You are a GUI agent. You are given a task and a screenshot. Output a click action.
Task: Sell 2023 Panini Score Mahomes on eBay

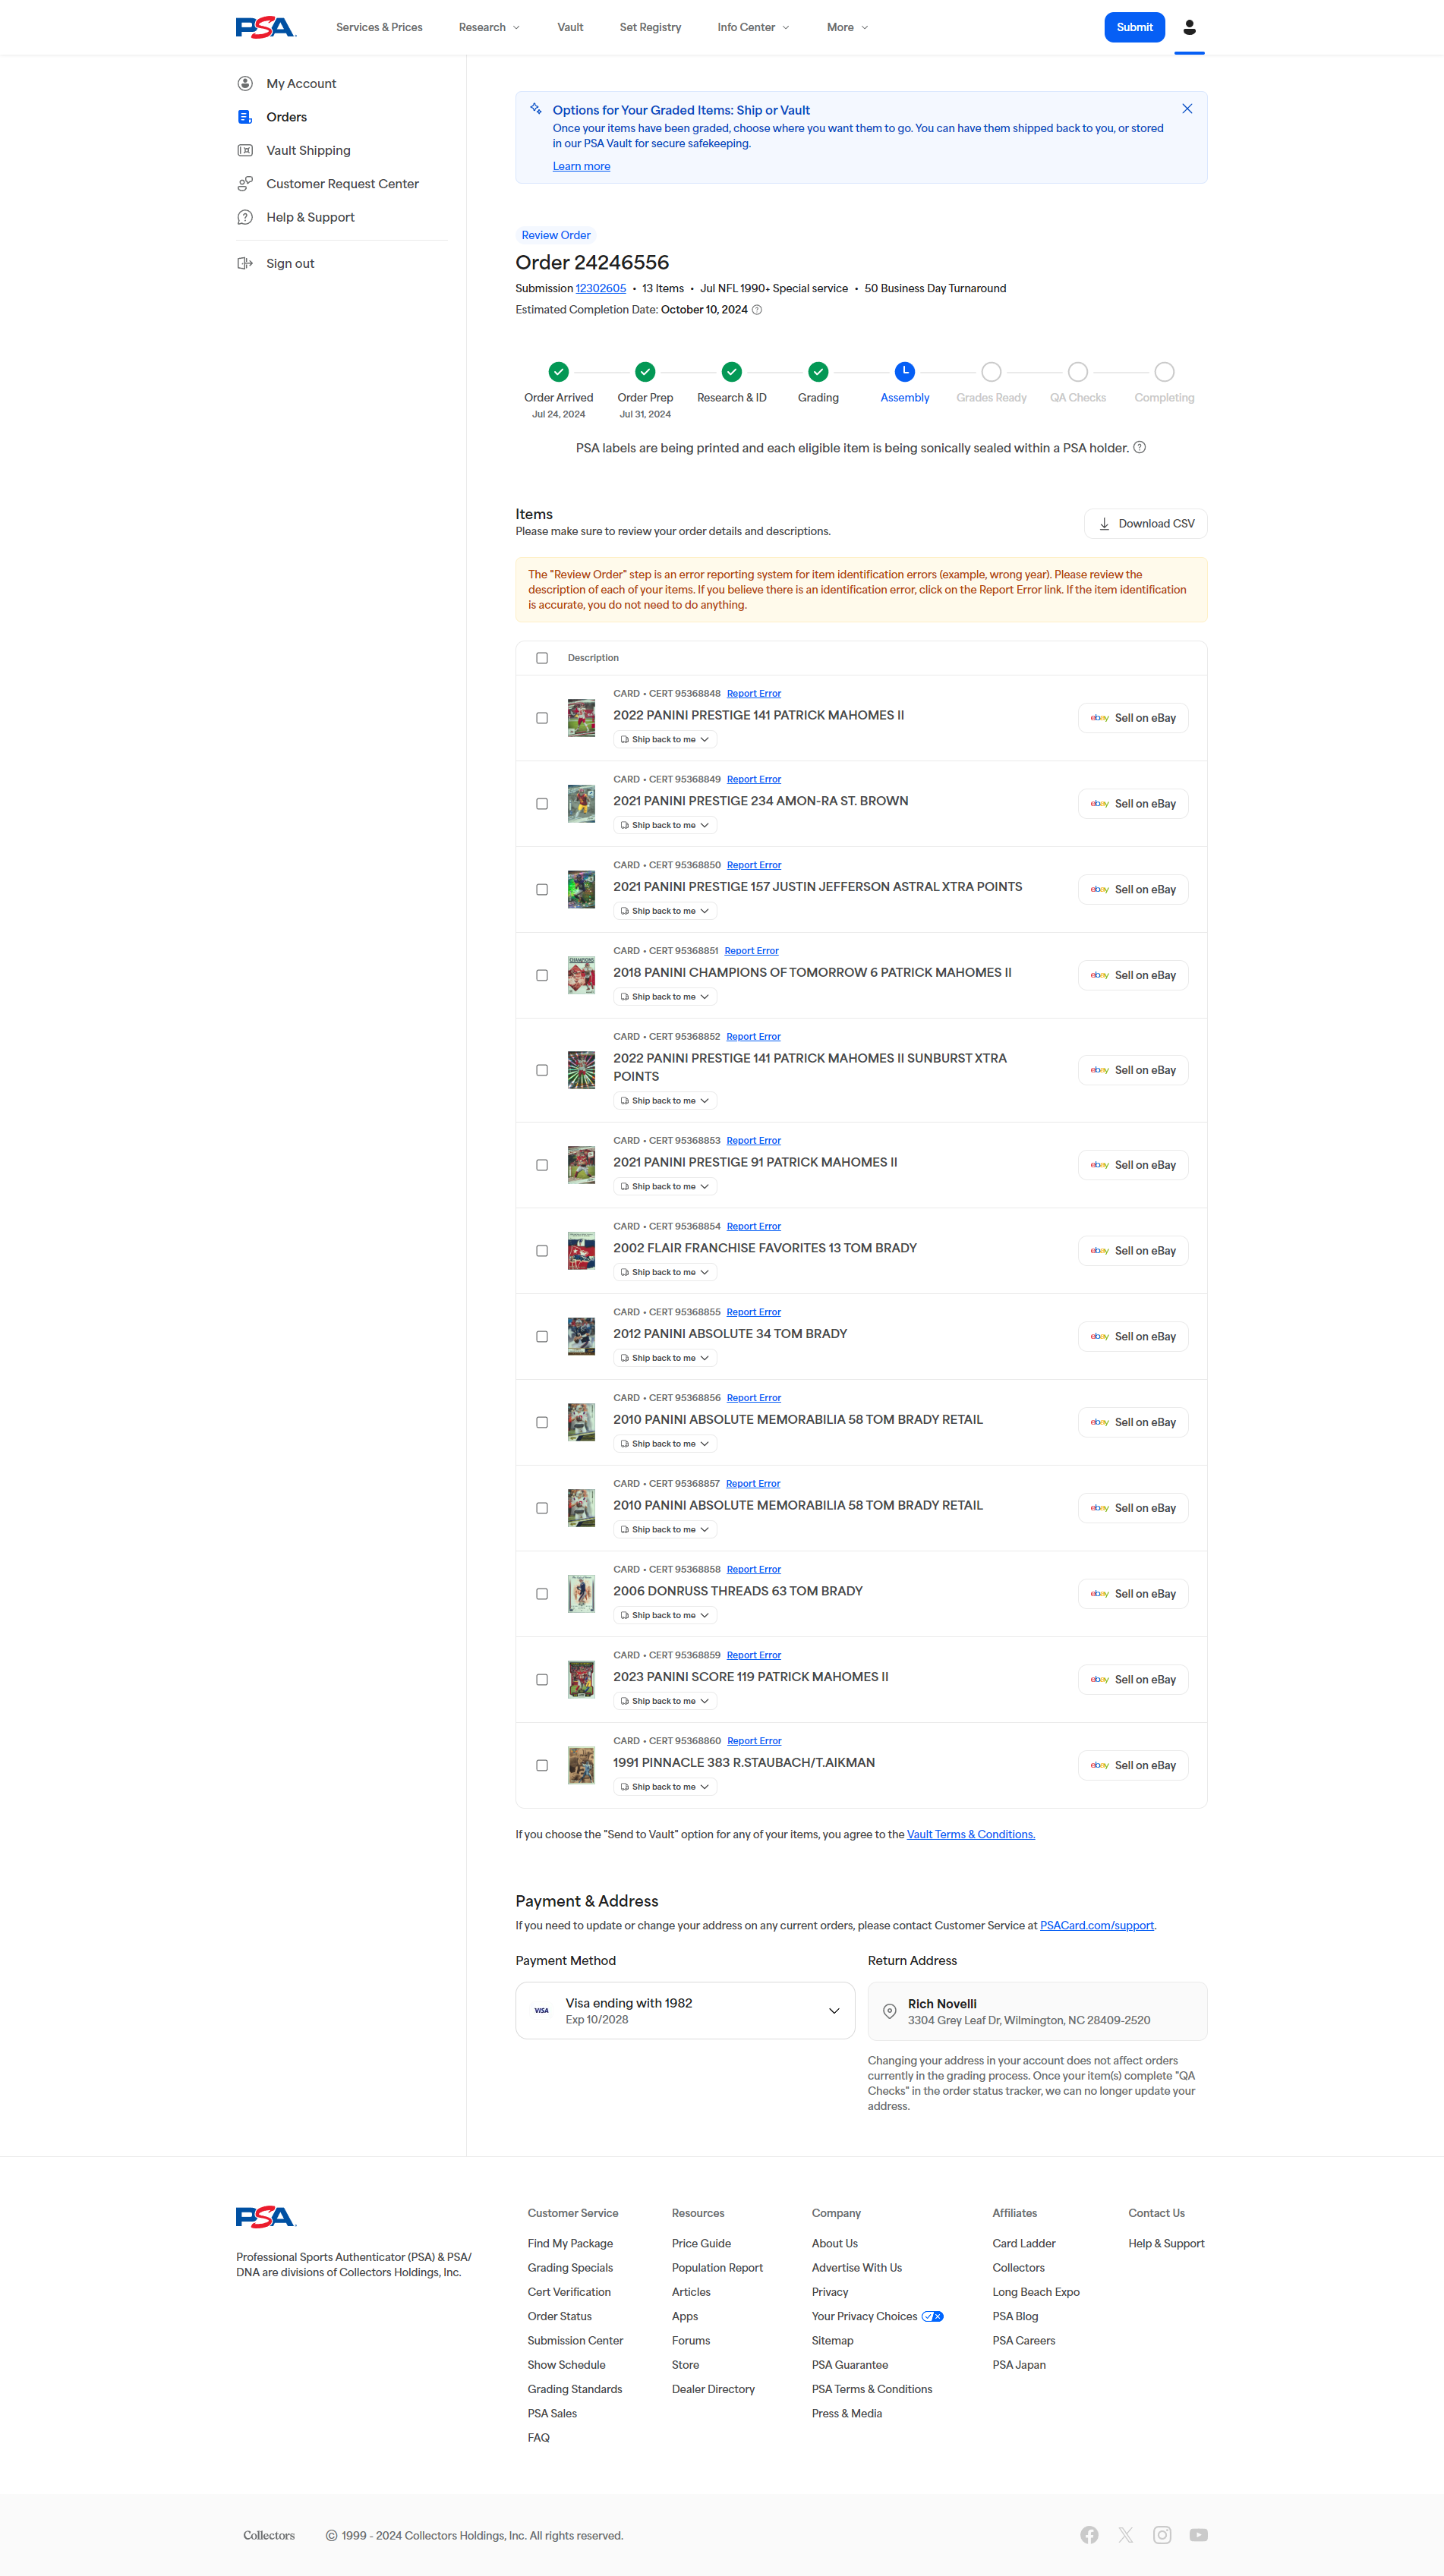pyautogui.click(x=1133, y=1679)
